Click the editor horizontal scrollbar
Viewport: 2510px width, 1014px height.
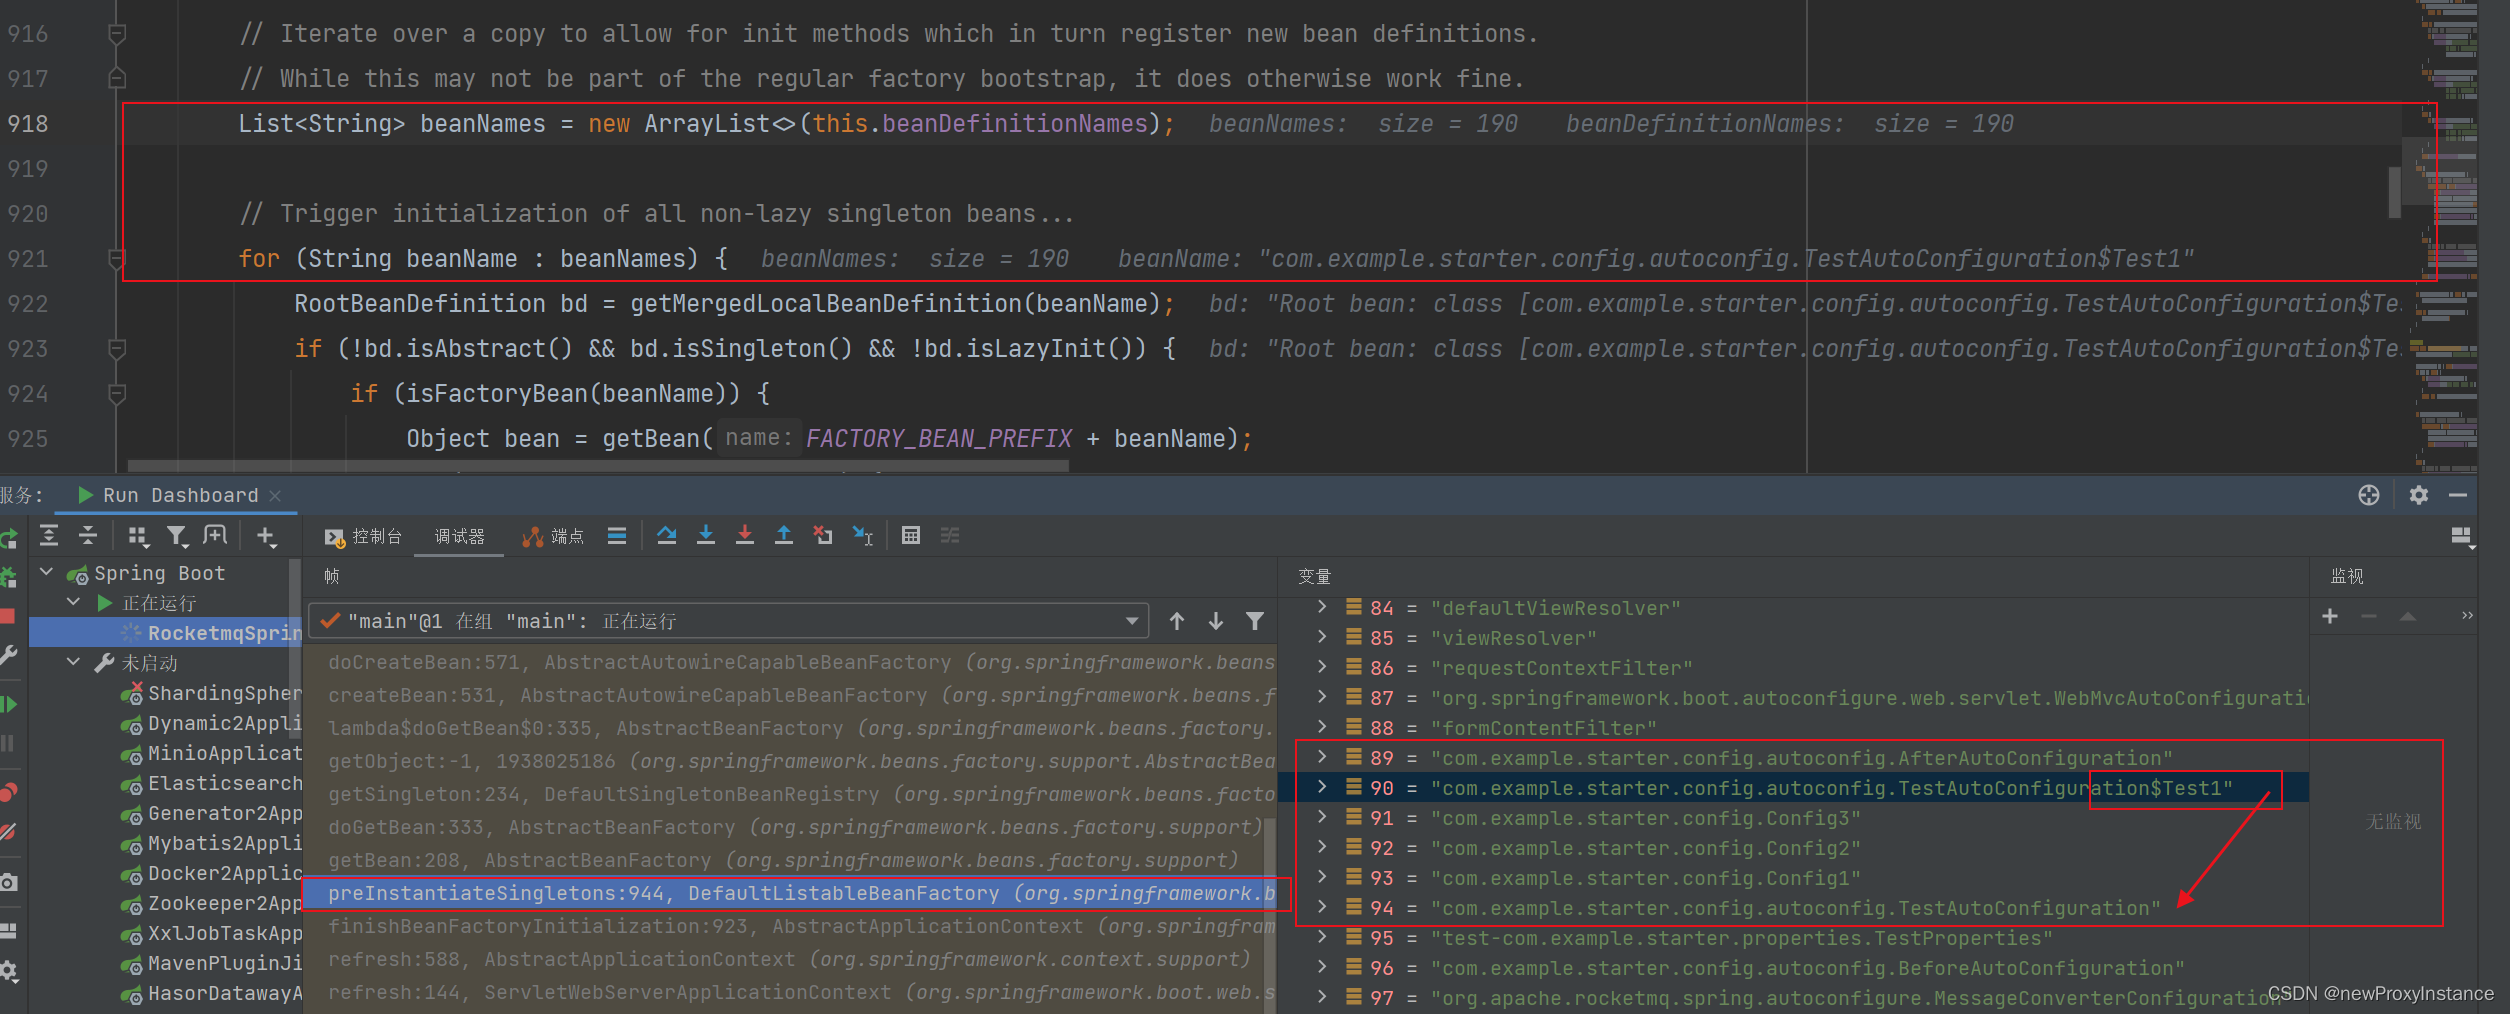pyautogui.click(x=598, y=466)
